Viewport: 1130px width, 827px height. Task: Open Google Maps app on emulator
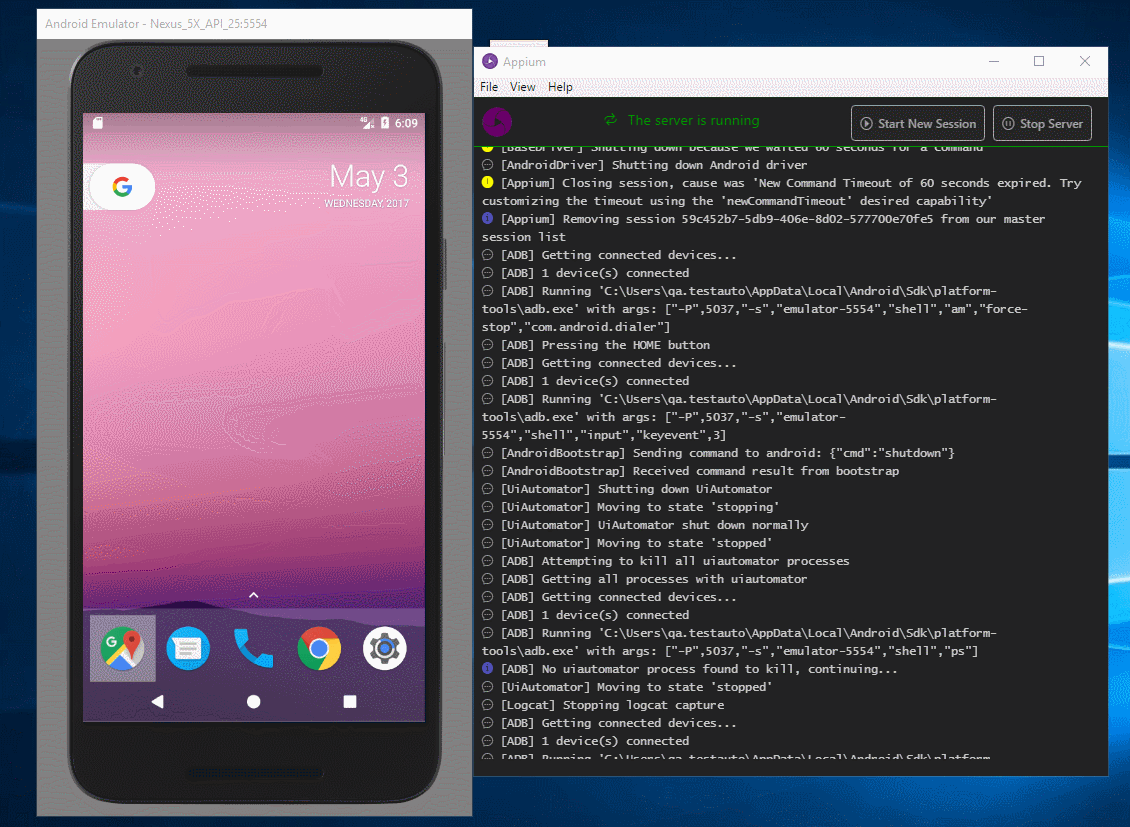point(123,648)
